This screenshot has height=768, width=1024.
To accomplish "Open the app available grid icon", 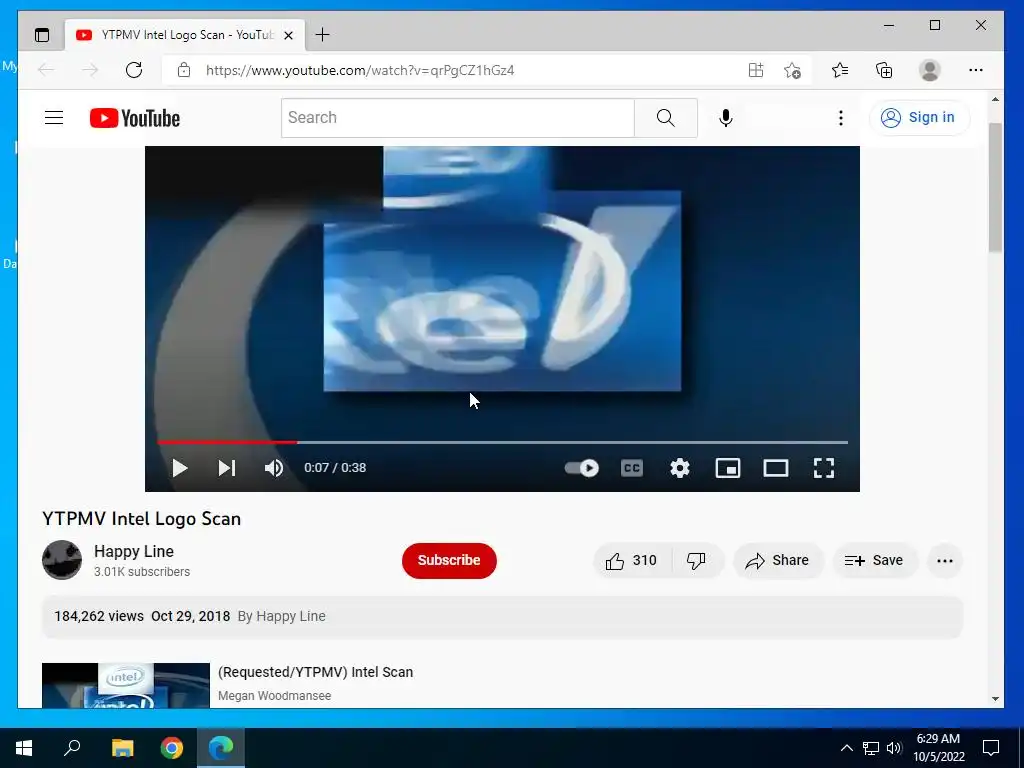I will pos(756,70).
